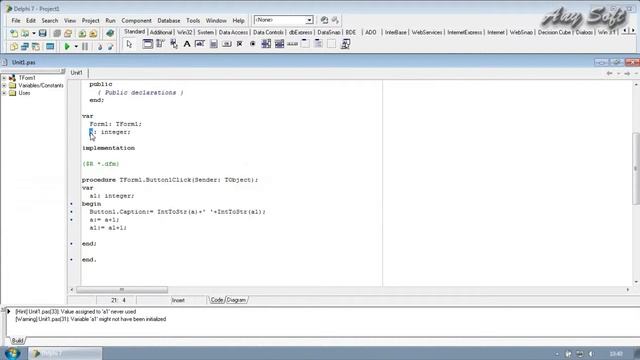The height and width of the screenshot is (360, 640).
Task: Switch to the Additional palette tab
Action: (x=161, y=32)
